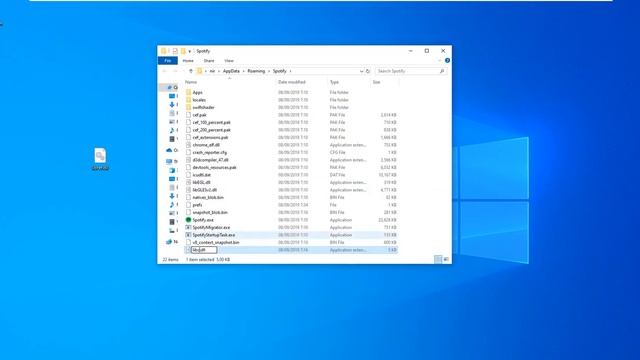Click the d3dcompiler_47.dll file icon

(x=188, y=160)
